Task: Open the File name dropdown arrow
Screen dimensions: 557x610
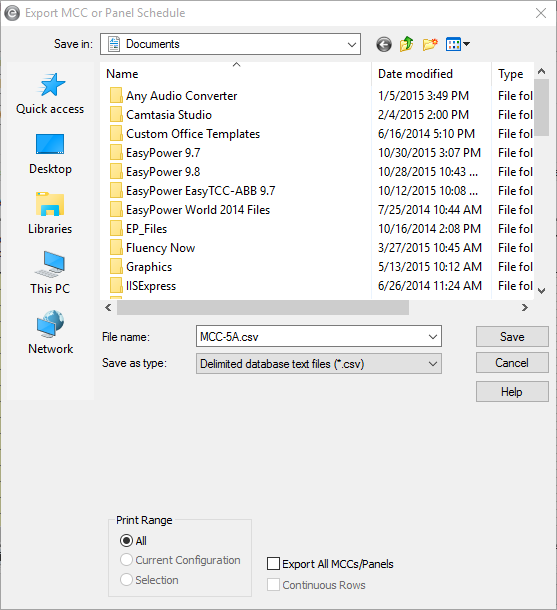Action: [433, 337]
